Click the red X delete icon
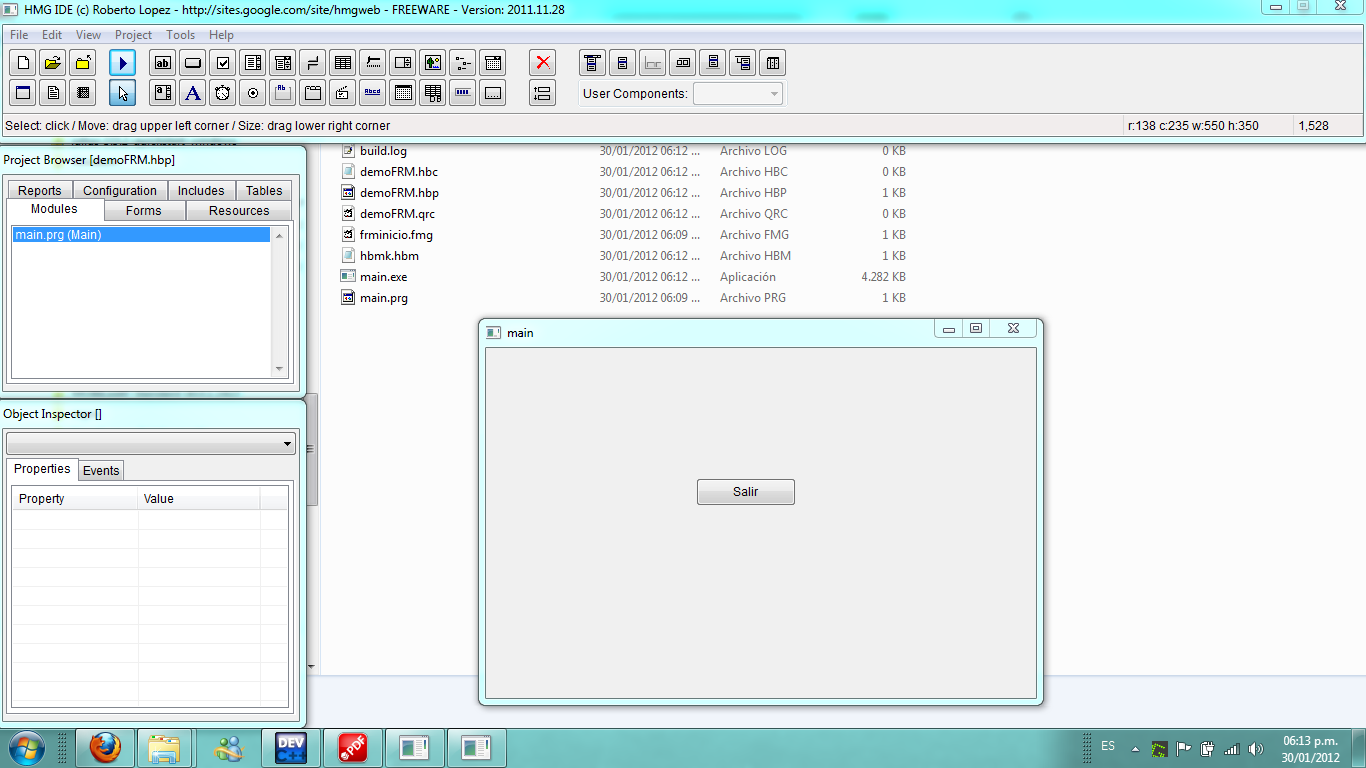The image size is (1366, 768). pos(543,63)
